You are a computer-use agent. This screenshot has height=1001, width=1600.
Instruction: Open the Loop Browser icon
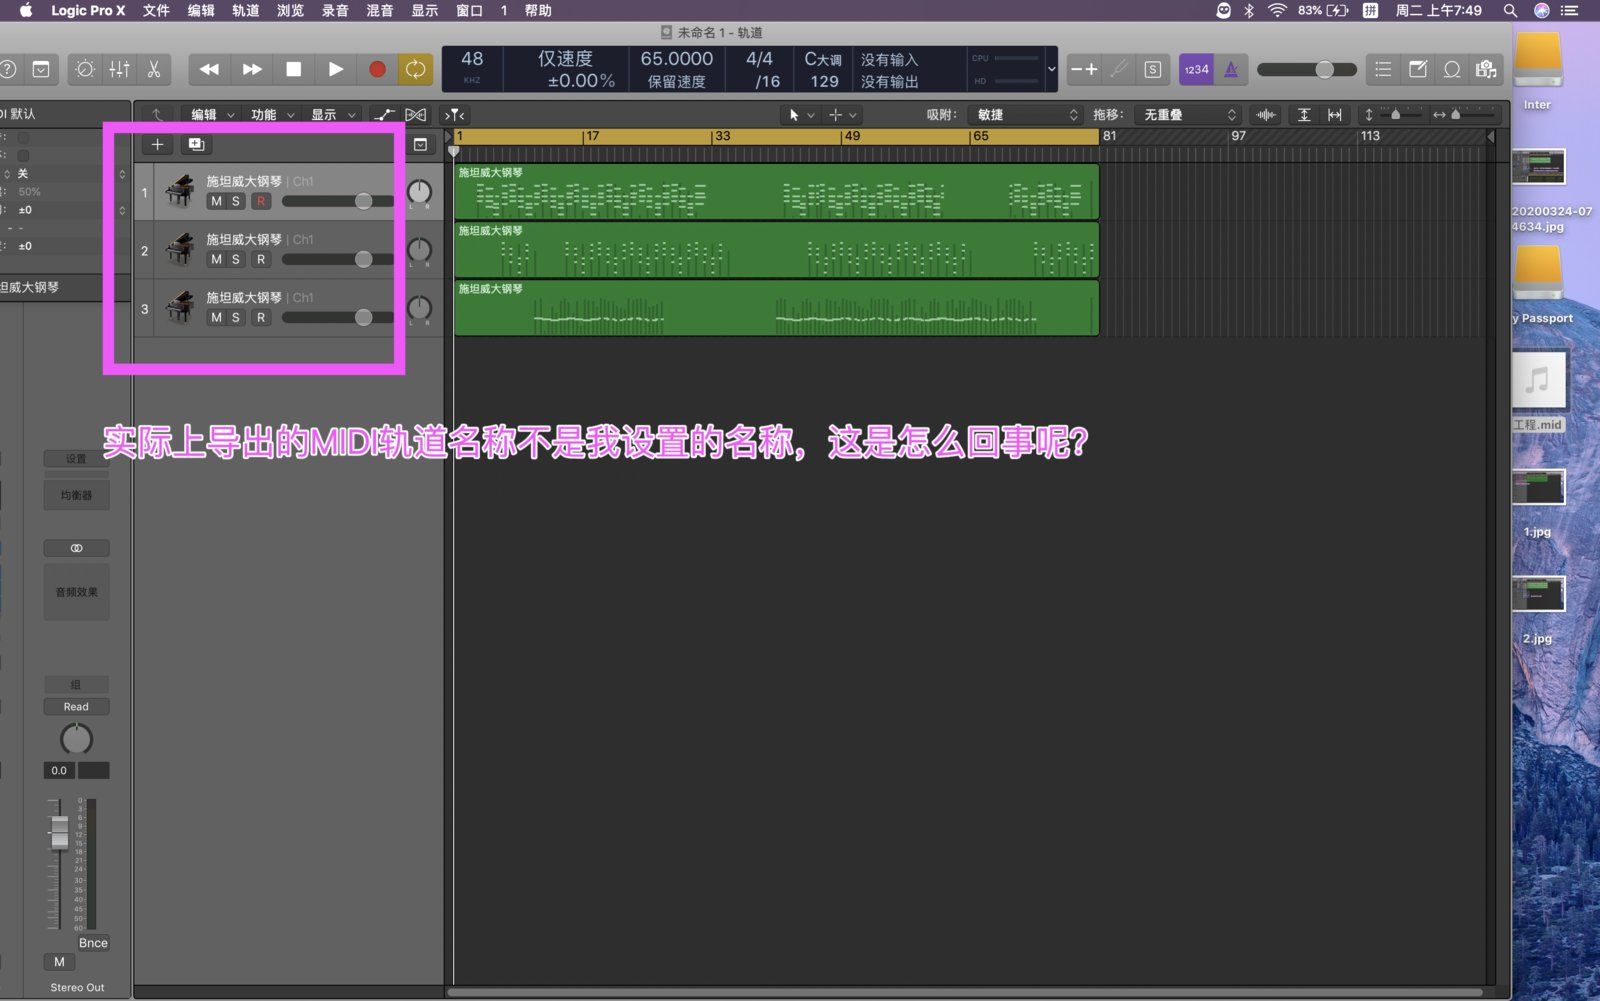1452,69
